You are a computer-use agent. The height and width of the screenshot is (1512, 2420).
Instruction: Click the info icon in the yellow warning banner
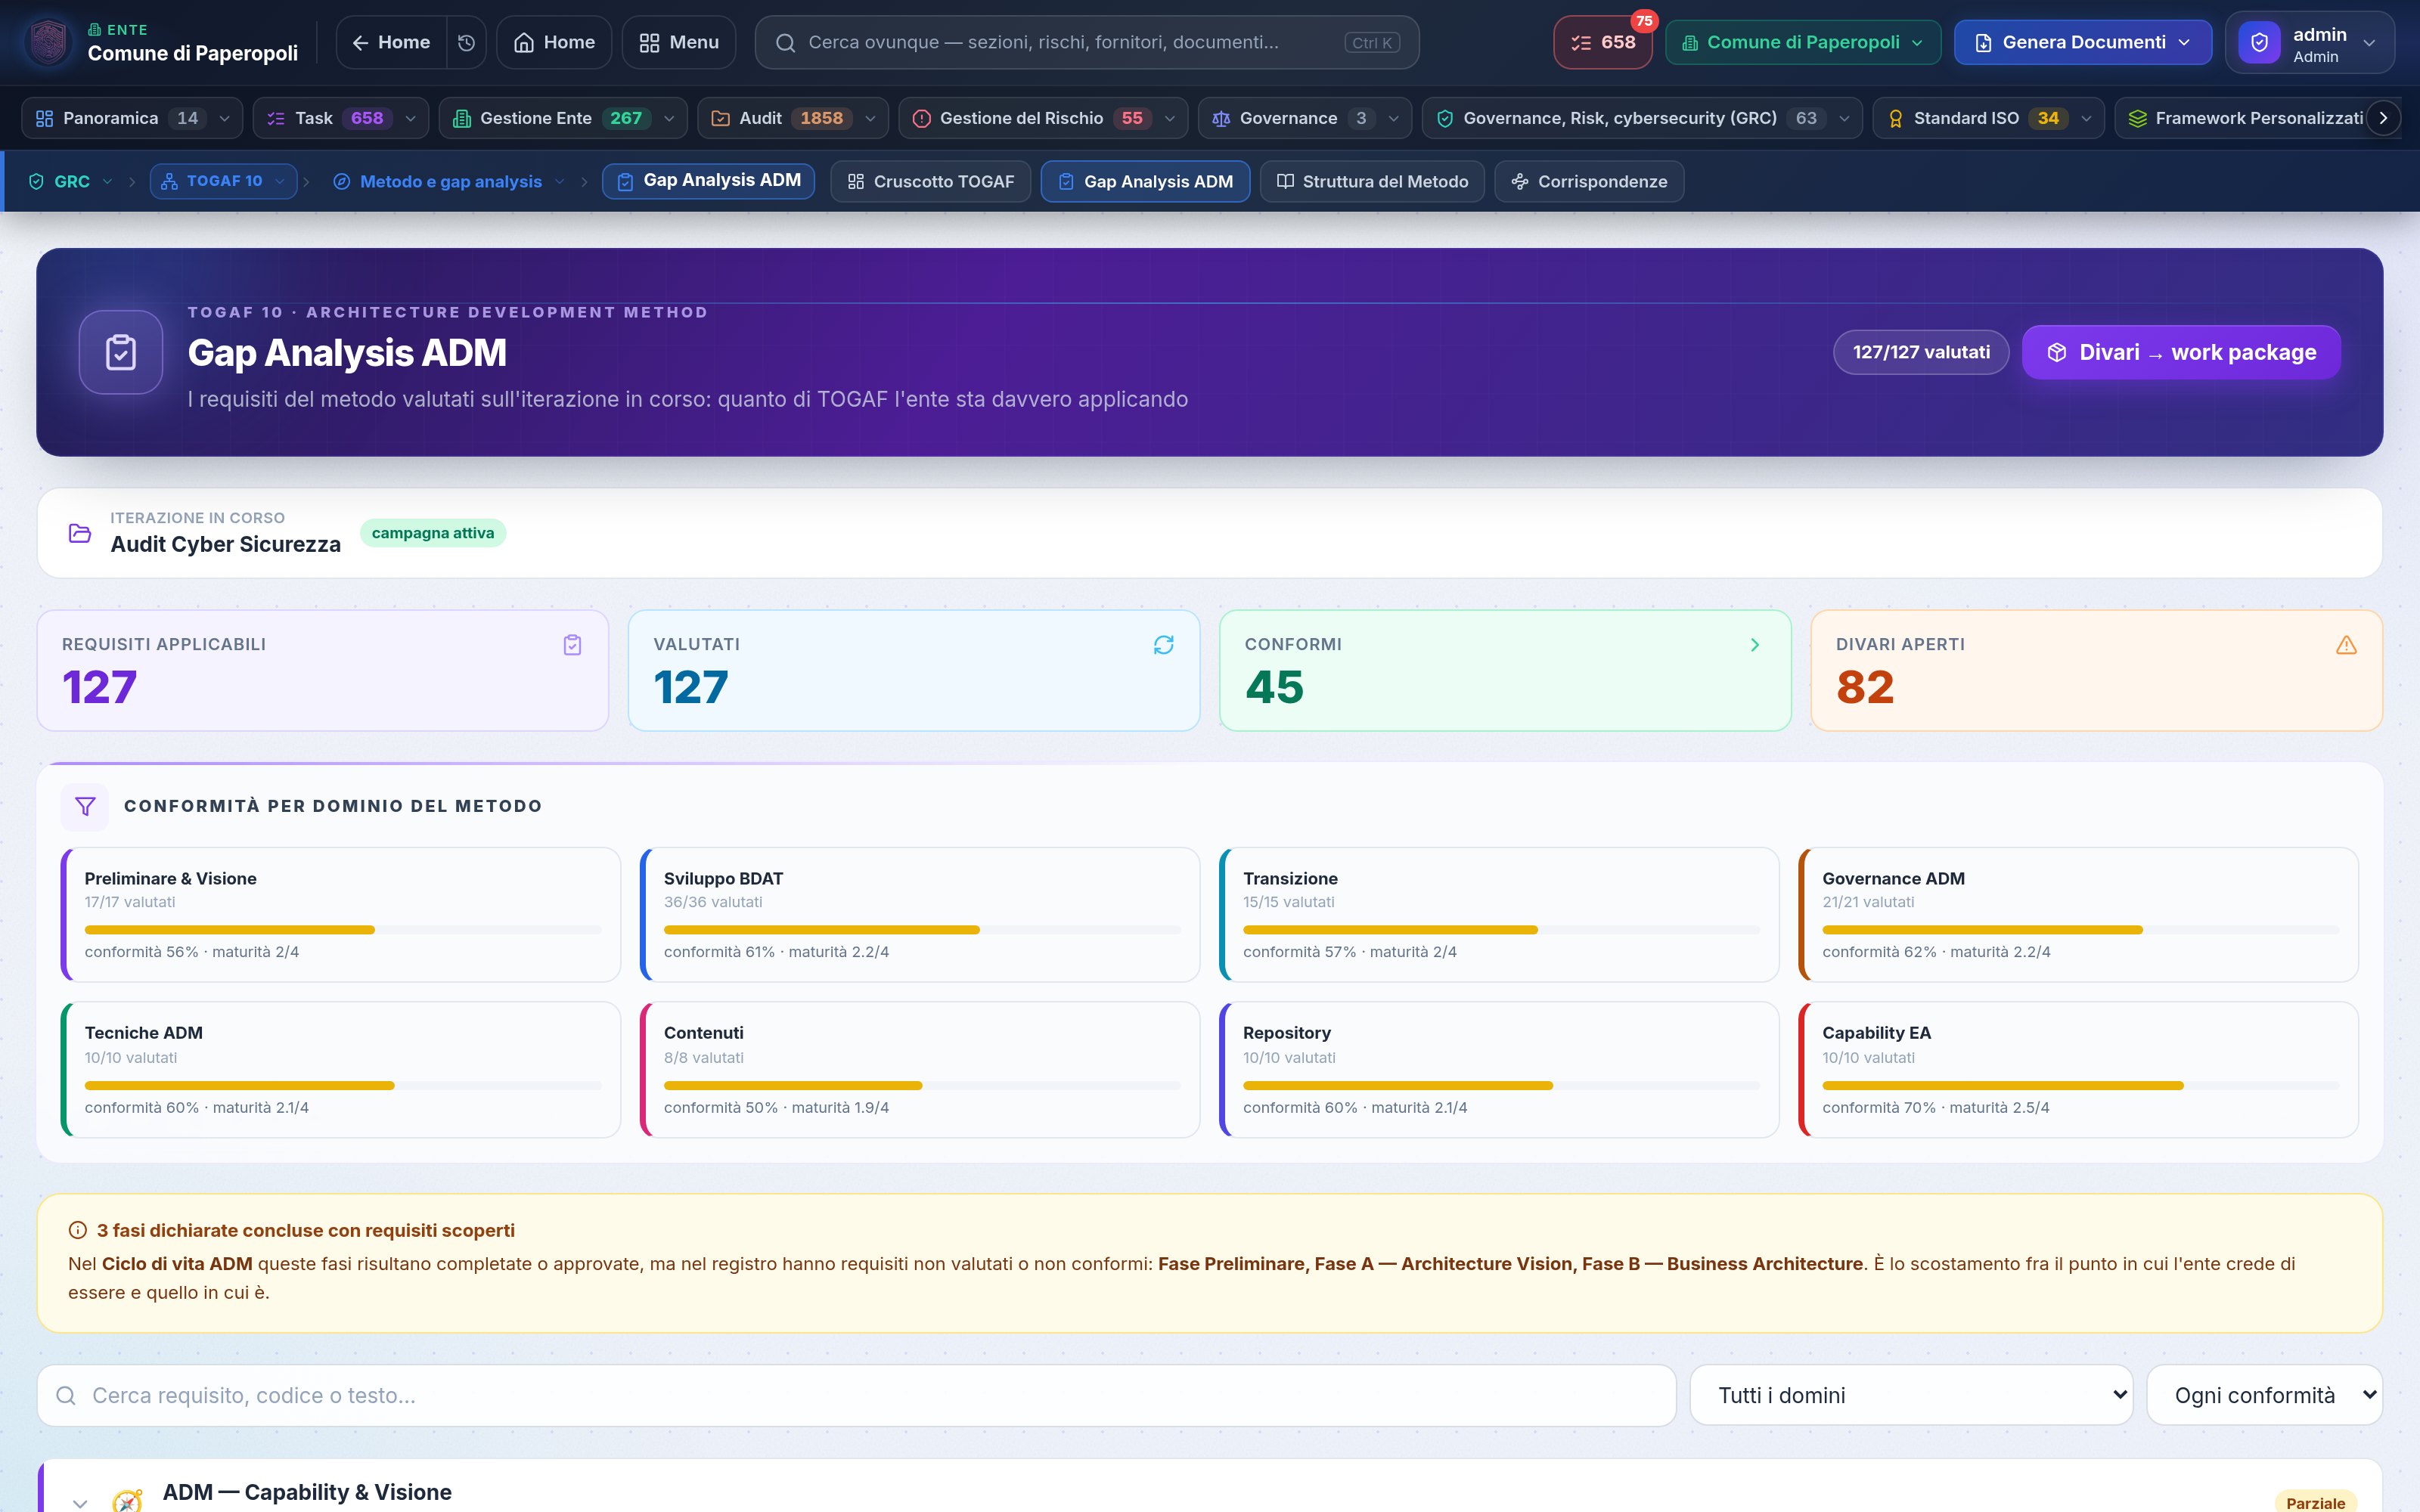pyautogui.click(x=77, y=1230)
